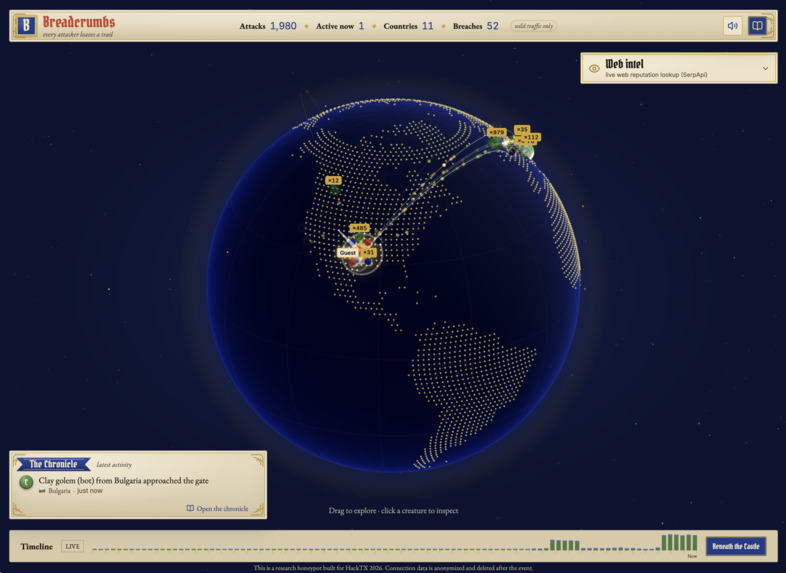The width and height of the screenshot is (786, 573).
Task: Click the Breadcrumbs B logo icon
Action: [26, 26]
